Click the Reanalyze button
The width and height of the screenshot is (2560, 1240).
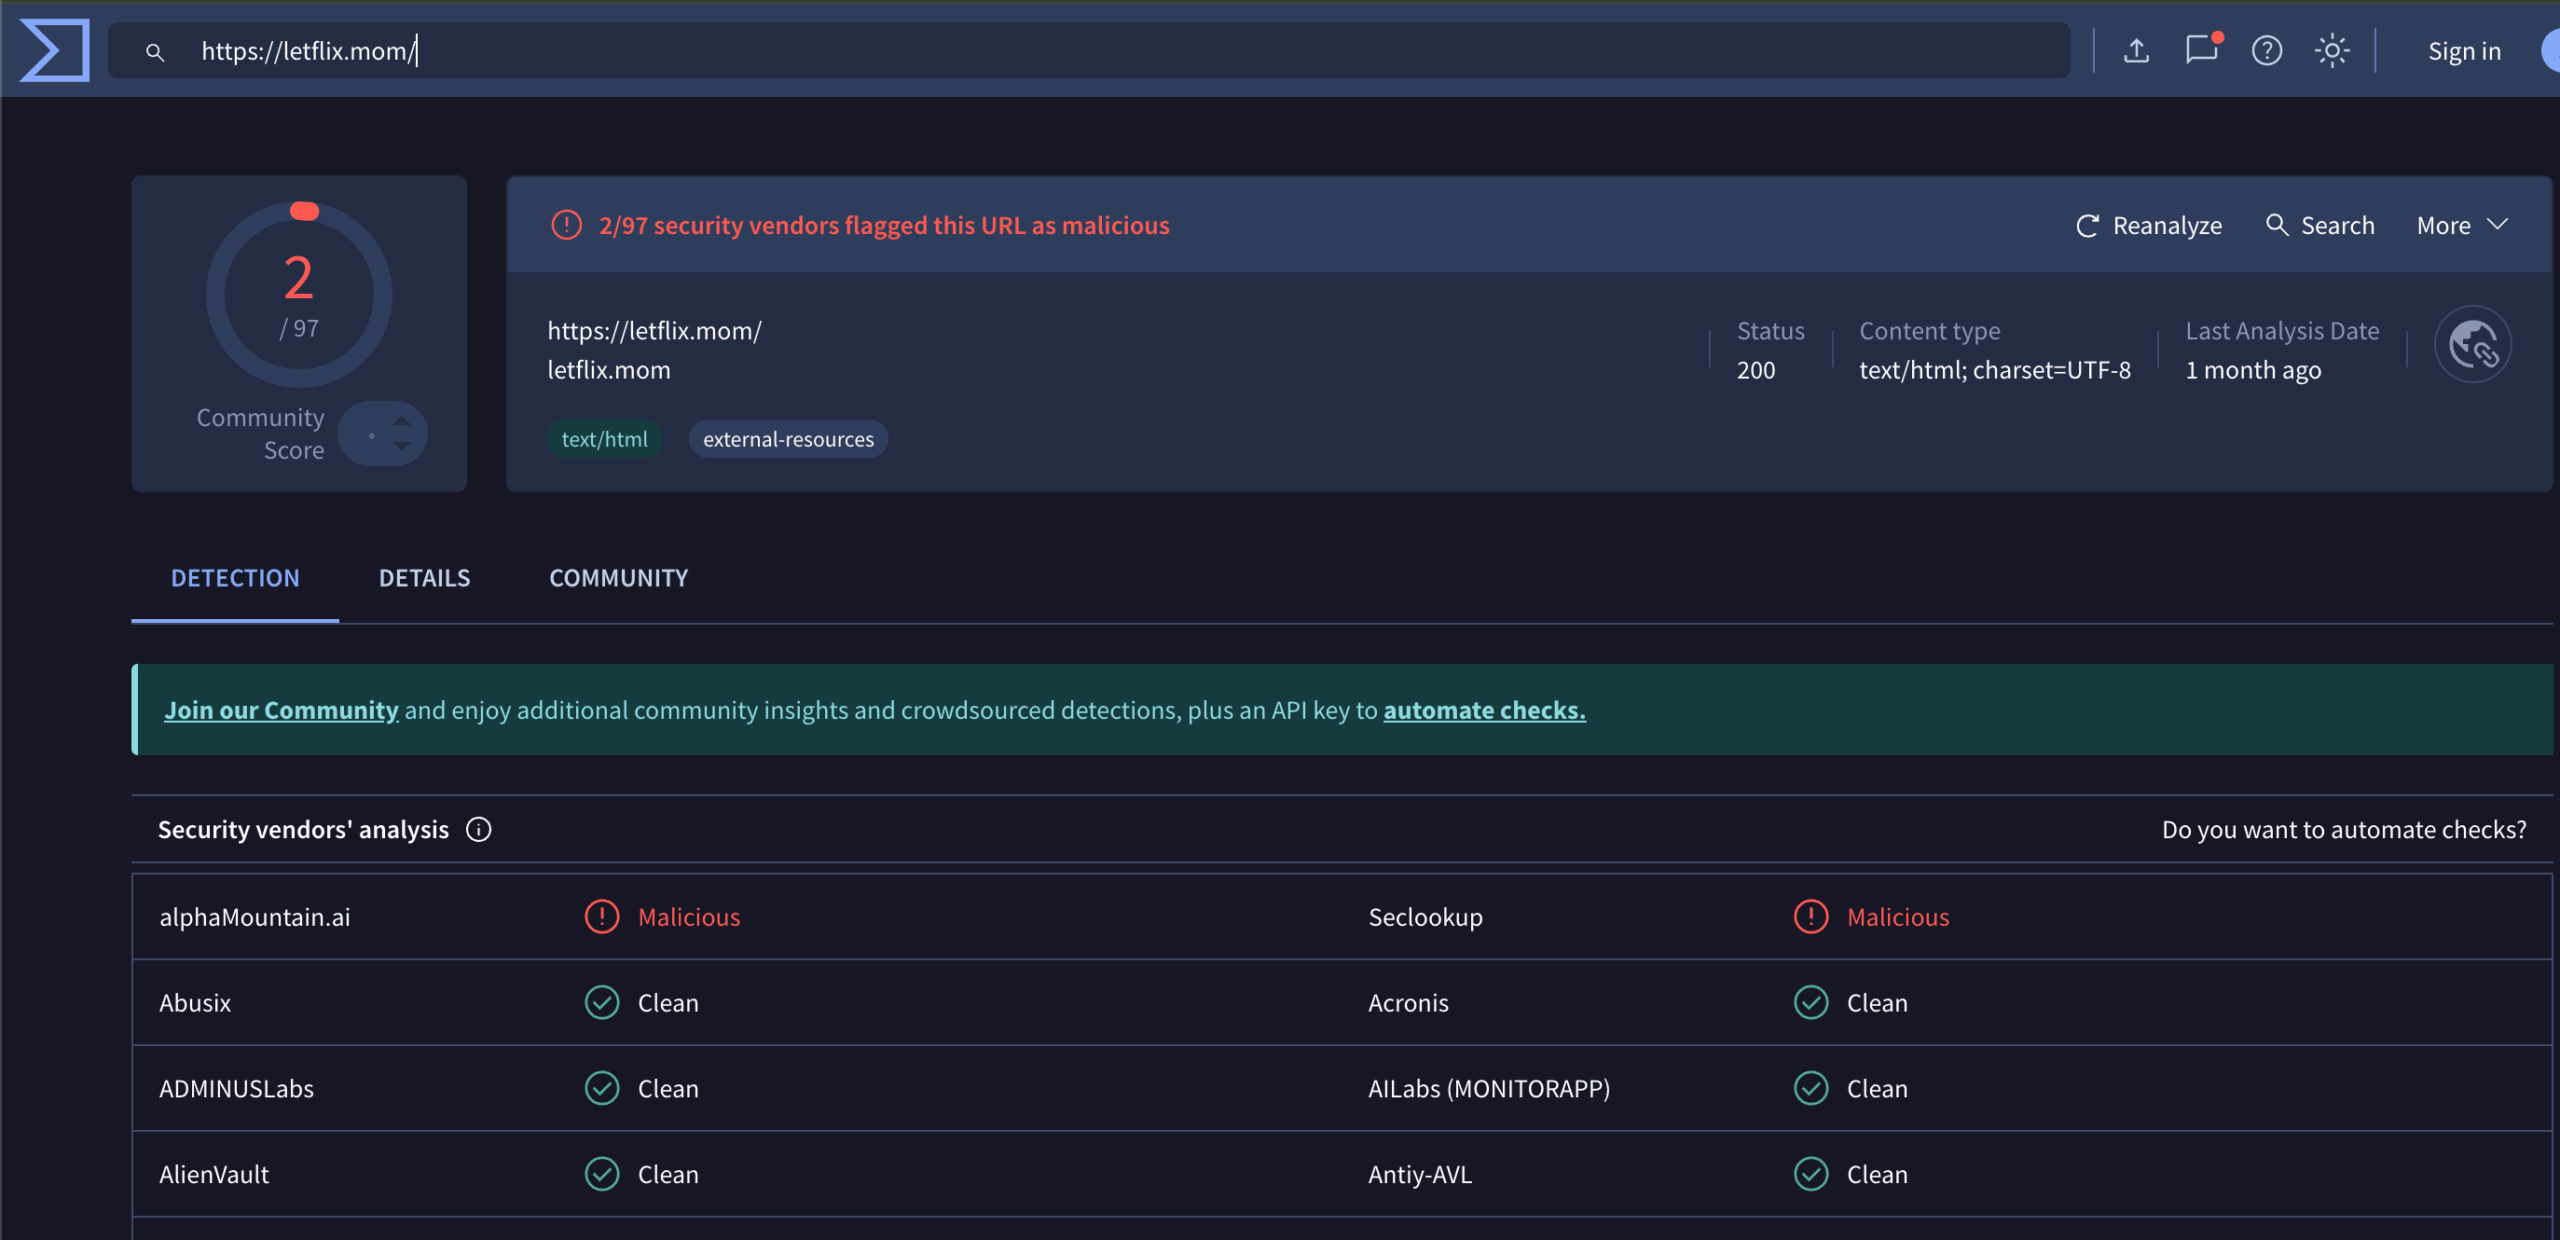[2148, 225]
